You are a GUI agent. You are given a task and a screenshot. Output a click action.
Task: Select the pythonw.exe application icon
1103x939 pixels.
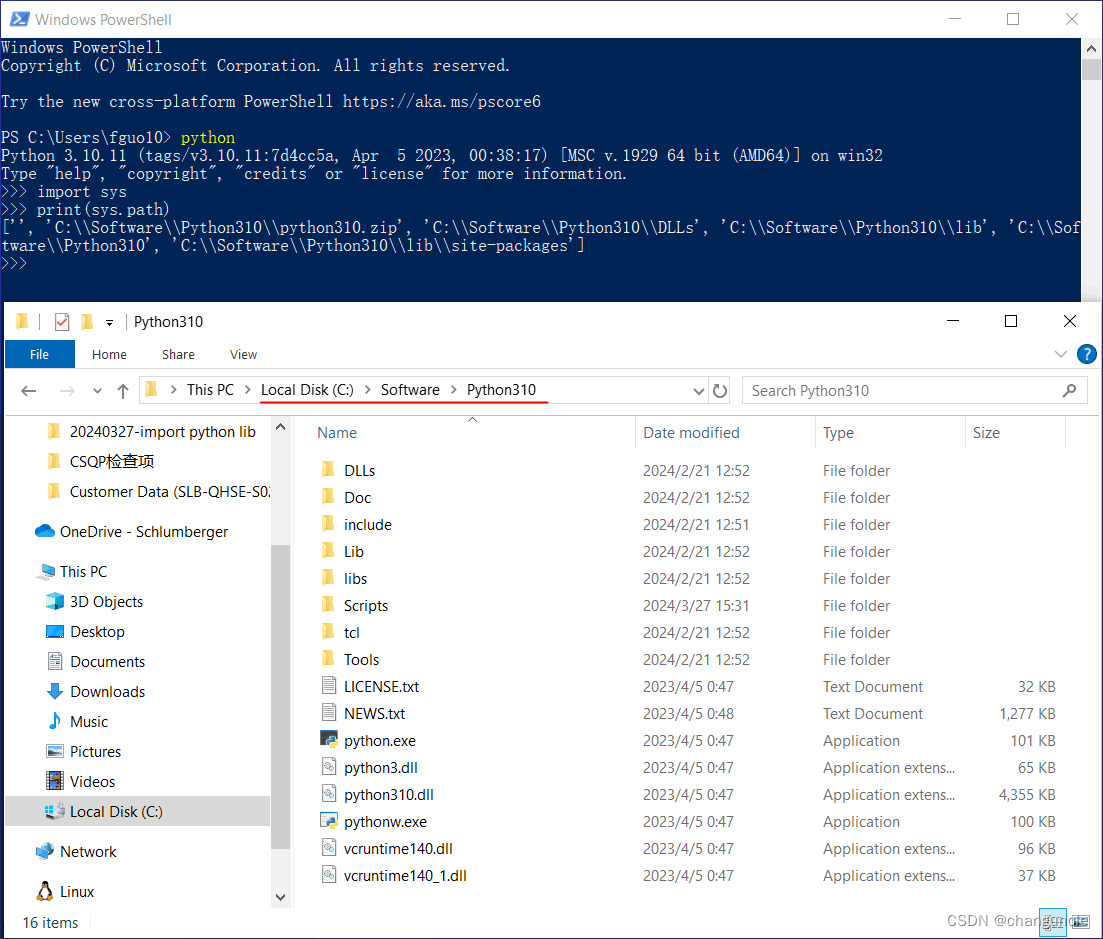click(329, 820)
